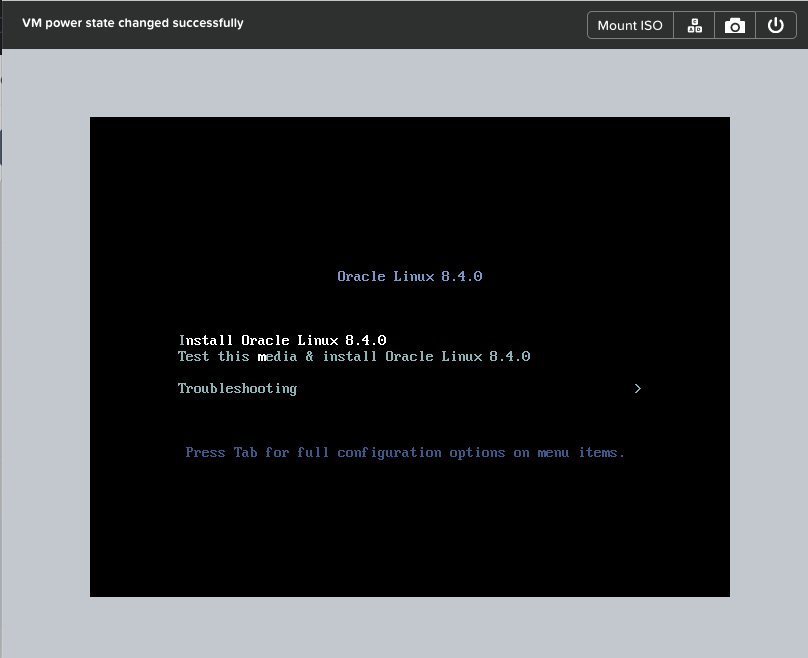Click the Oracle Linux 8.4.0 title text
Screen dimensions: 808x658
410,276
